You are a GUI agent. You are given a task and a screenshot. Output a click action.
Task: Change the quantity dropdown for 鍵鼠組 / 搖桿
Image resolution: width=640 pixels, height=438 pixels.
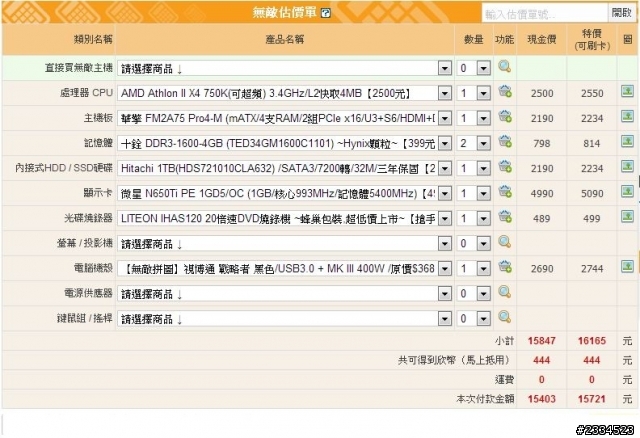tap(473, 319)
